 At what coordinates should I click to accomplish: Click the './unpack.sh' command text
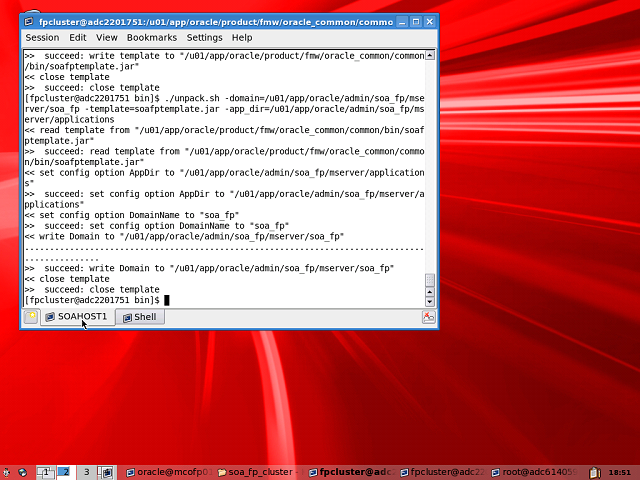(x=192, y=98)
